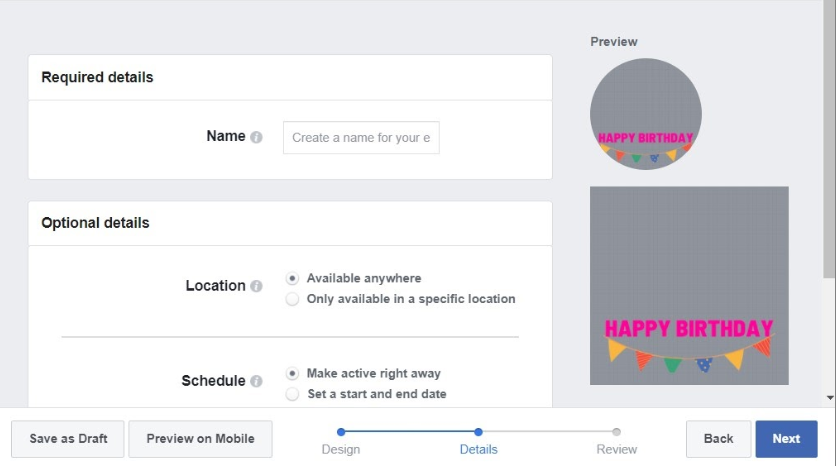840x466 pixels.
Task: Click the scrollbar down arrow
Action: point(830,398)
